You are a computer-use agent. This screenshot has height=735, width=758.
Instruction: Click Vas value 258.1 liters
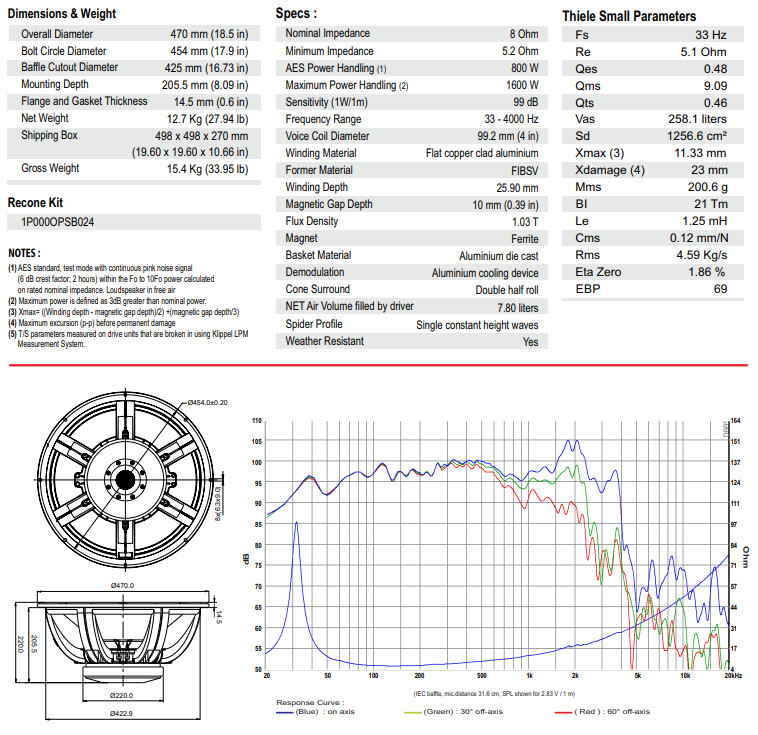[x=697, y=119]
